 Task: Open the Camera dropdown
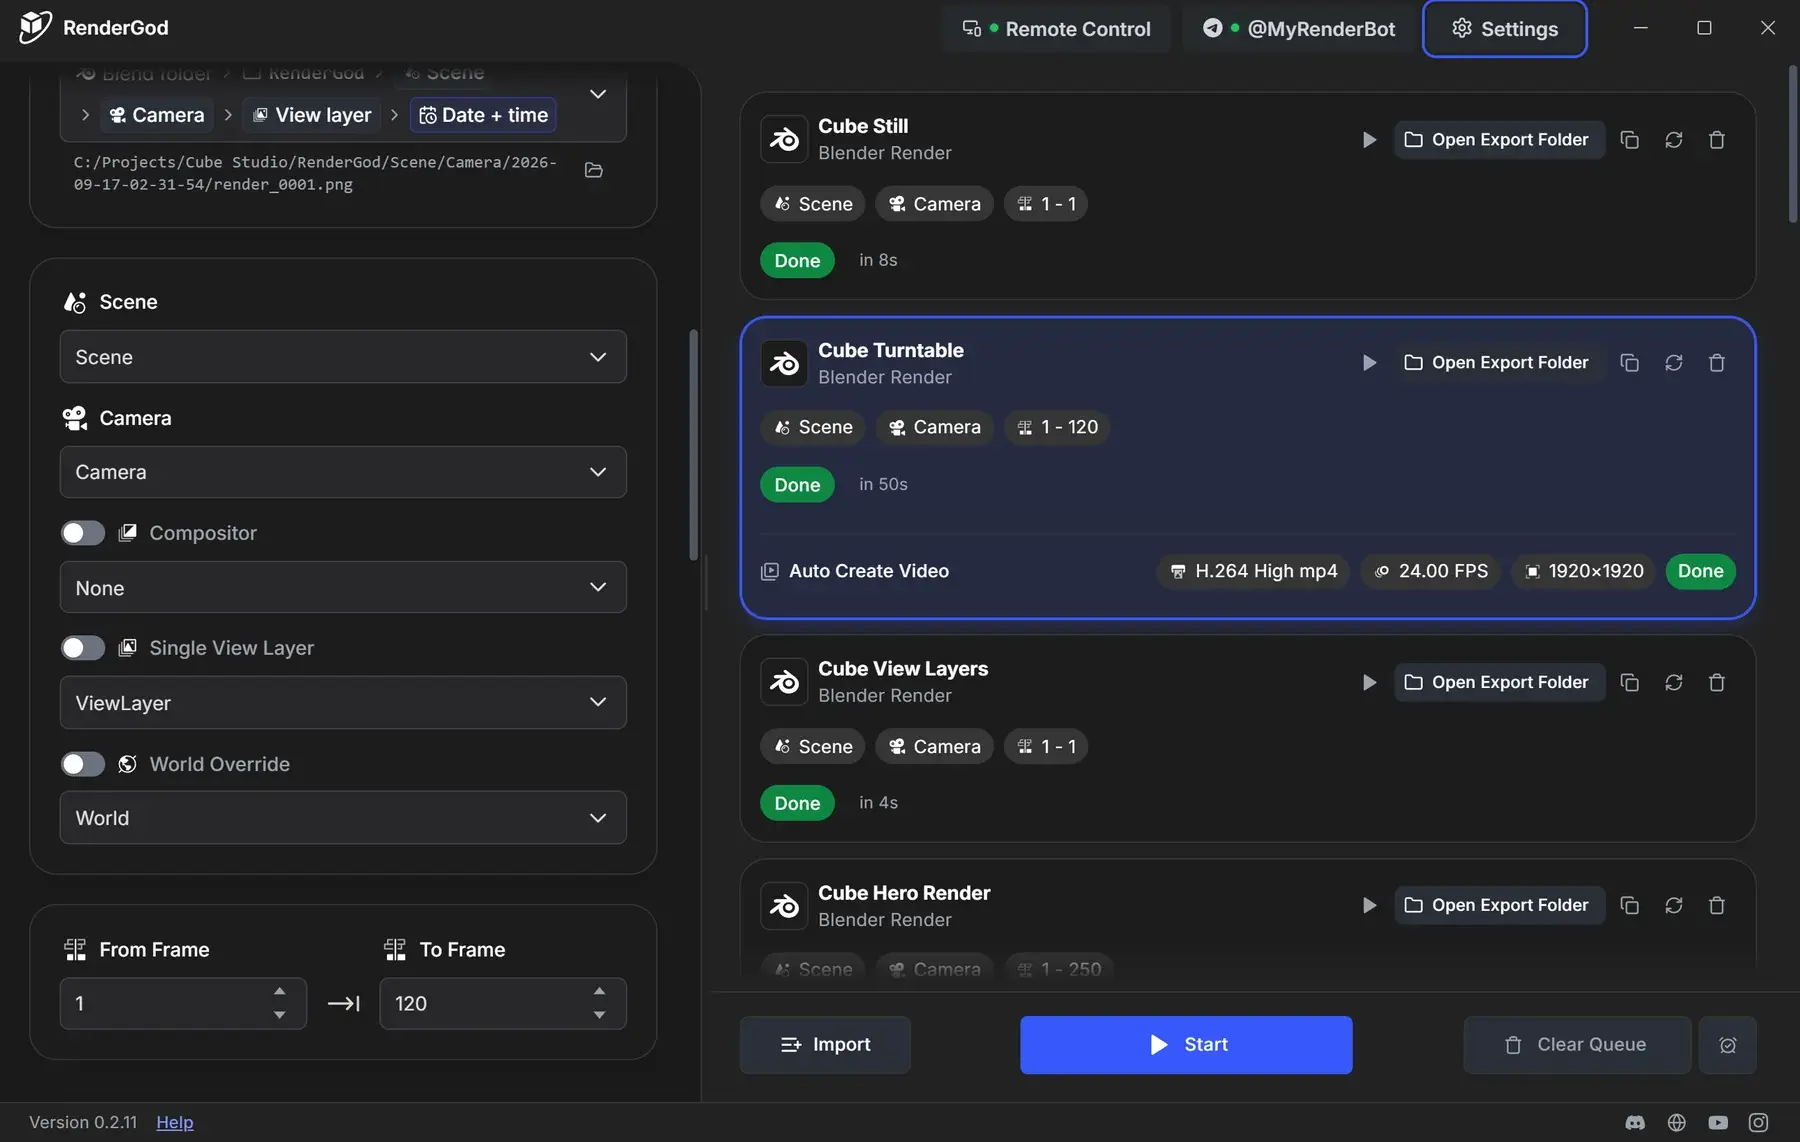[343, 472]
